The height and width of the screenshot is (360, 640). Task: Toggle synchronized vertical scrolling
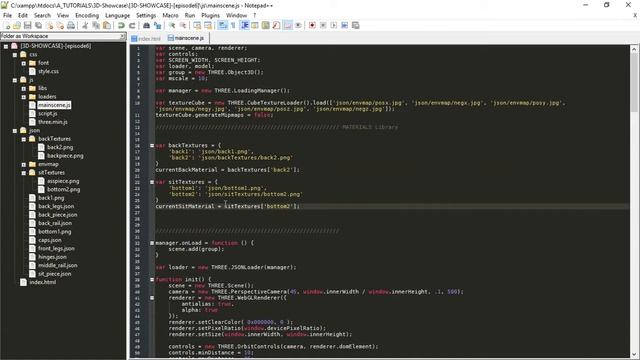coord(197,25)
